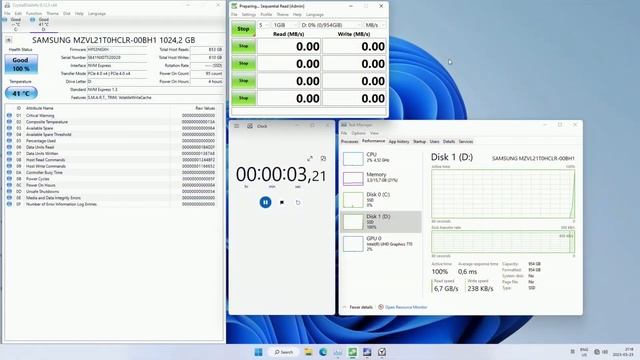Click the 41 °C temperature indicator

coord(21,93)
